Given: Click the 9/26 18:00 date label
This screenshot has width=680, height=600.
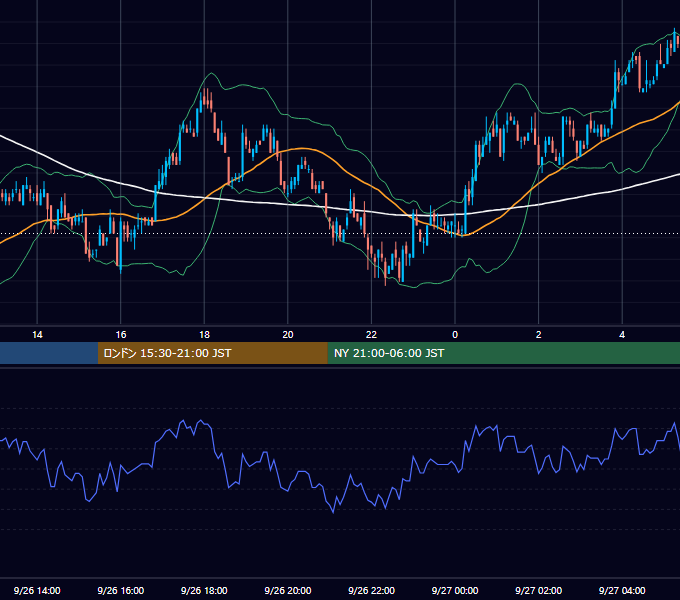Looking at the screenshot, I should [x=204, y=590].
